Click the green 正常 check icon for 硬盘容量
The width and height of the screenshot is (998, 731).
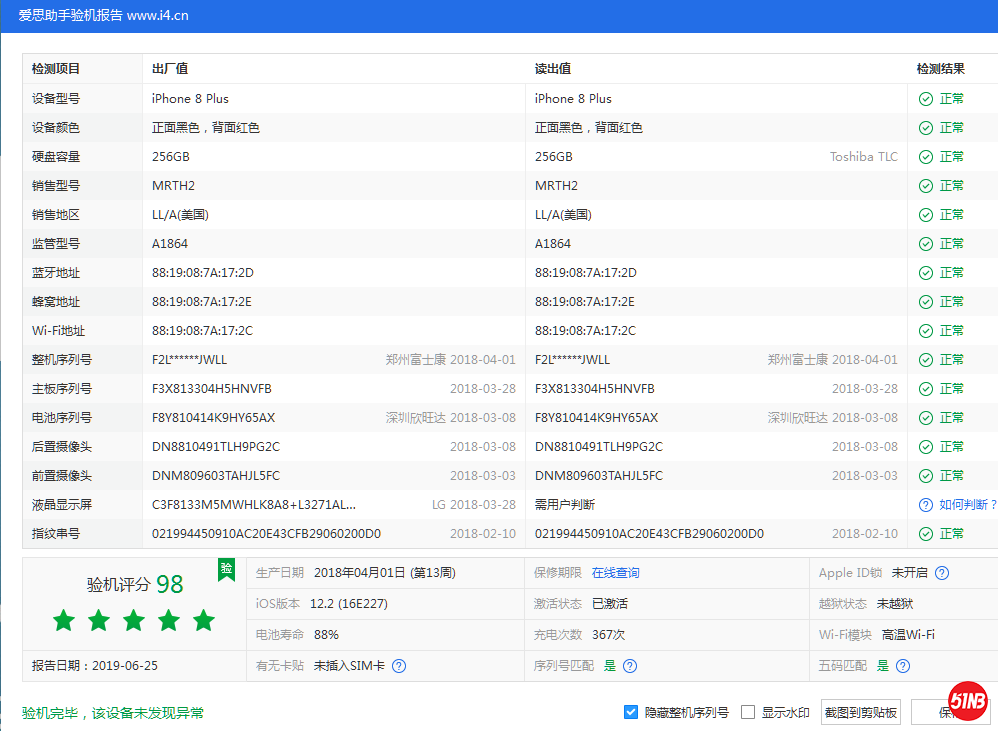pos(925,156)
